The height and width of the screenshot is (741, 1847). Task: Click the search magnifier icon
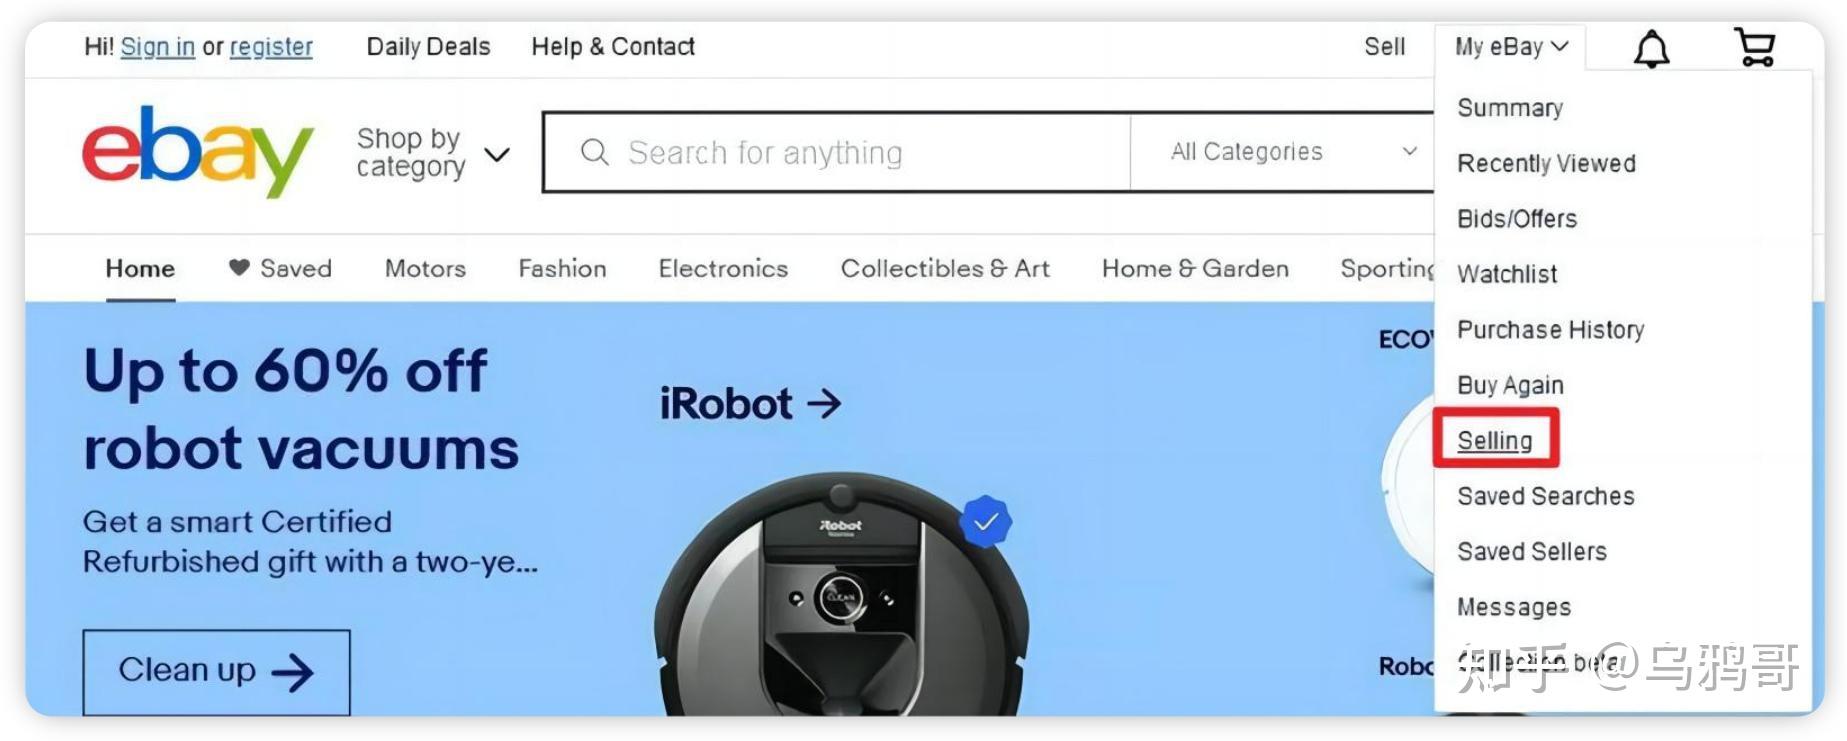click(595, 152)
